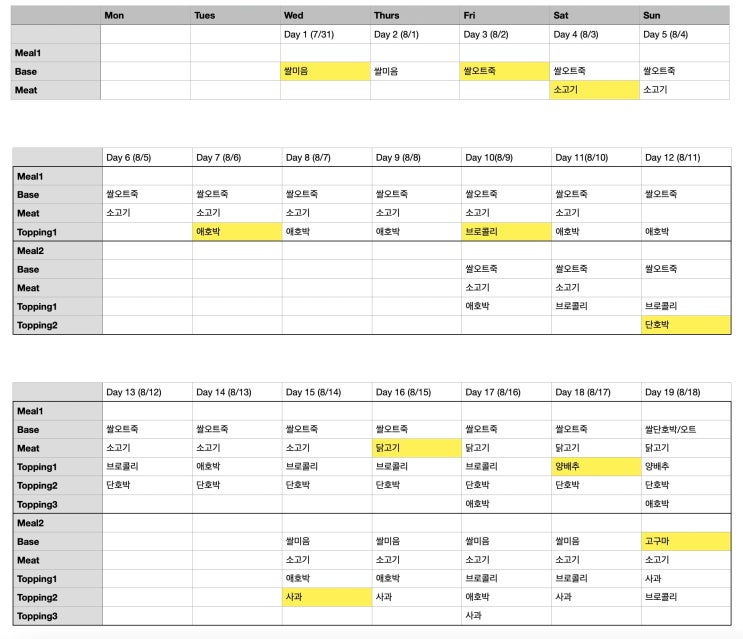Click the Sun column header cell
Image resolution: width=743 pixels, height=639 pixels.
684,15
